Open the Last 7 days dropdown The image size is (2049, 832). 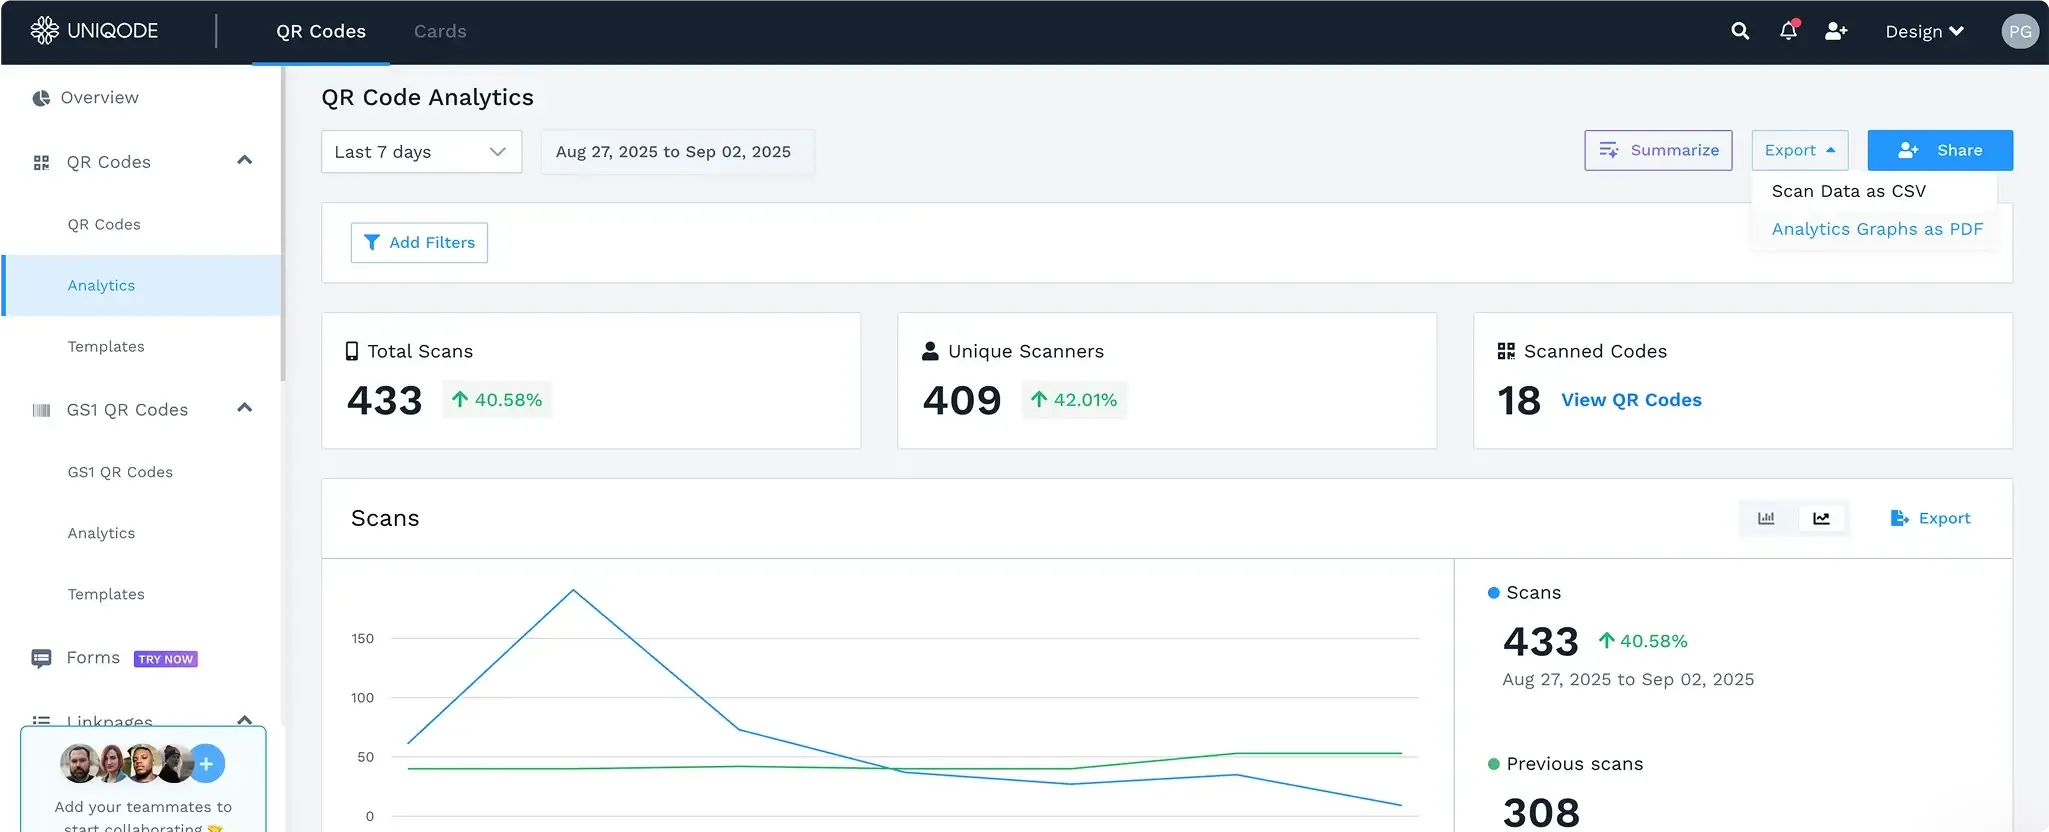421,152
